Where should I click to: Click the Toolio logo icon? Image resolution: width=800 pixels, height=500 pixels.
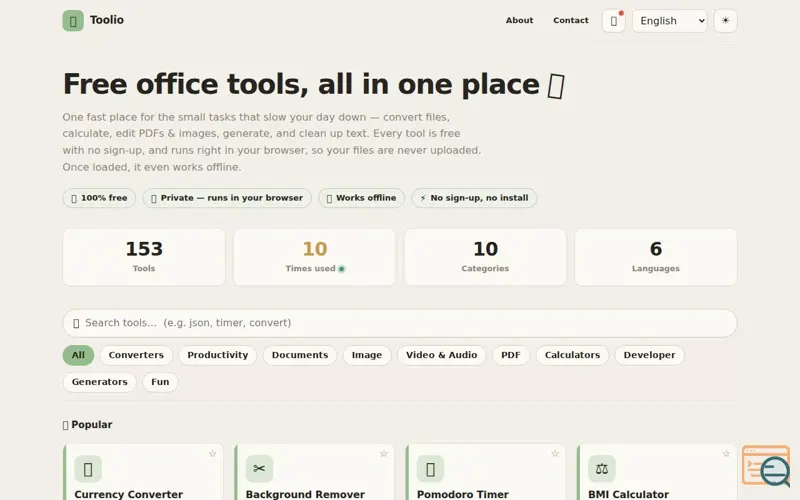[x=73, y=21]
